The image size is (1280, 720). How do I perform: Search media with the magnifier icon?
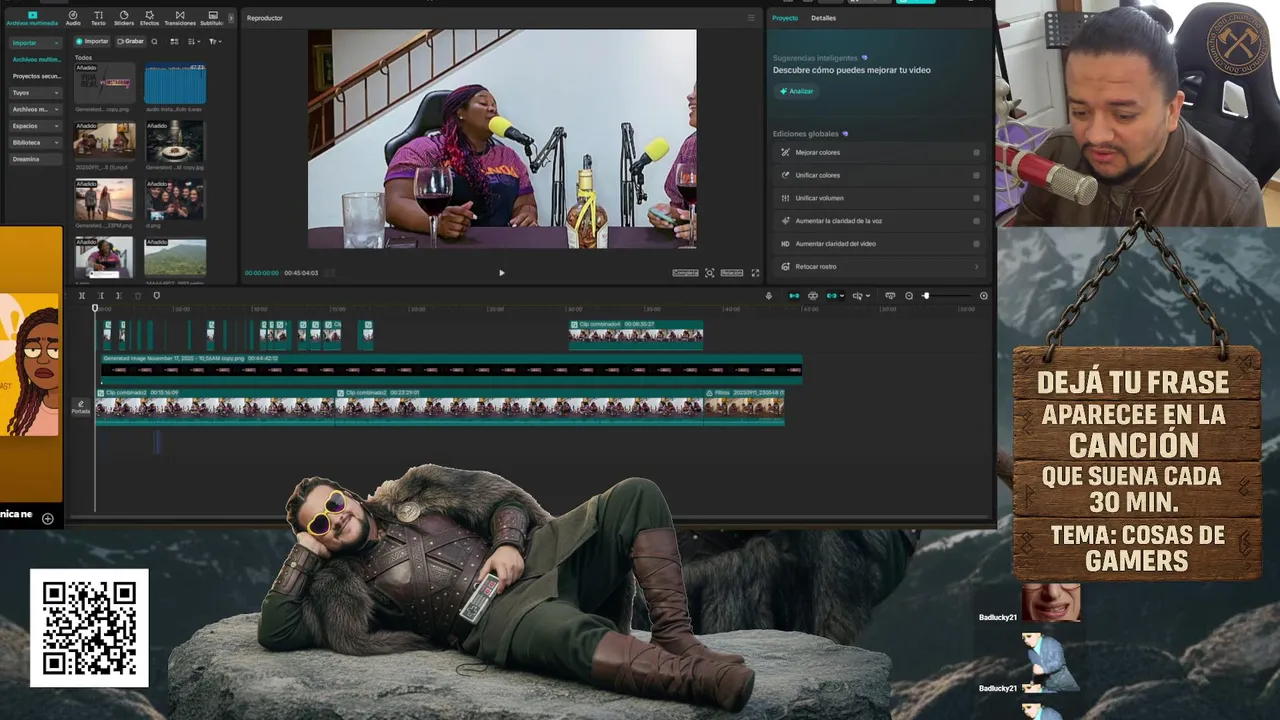(154, 41)
